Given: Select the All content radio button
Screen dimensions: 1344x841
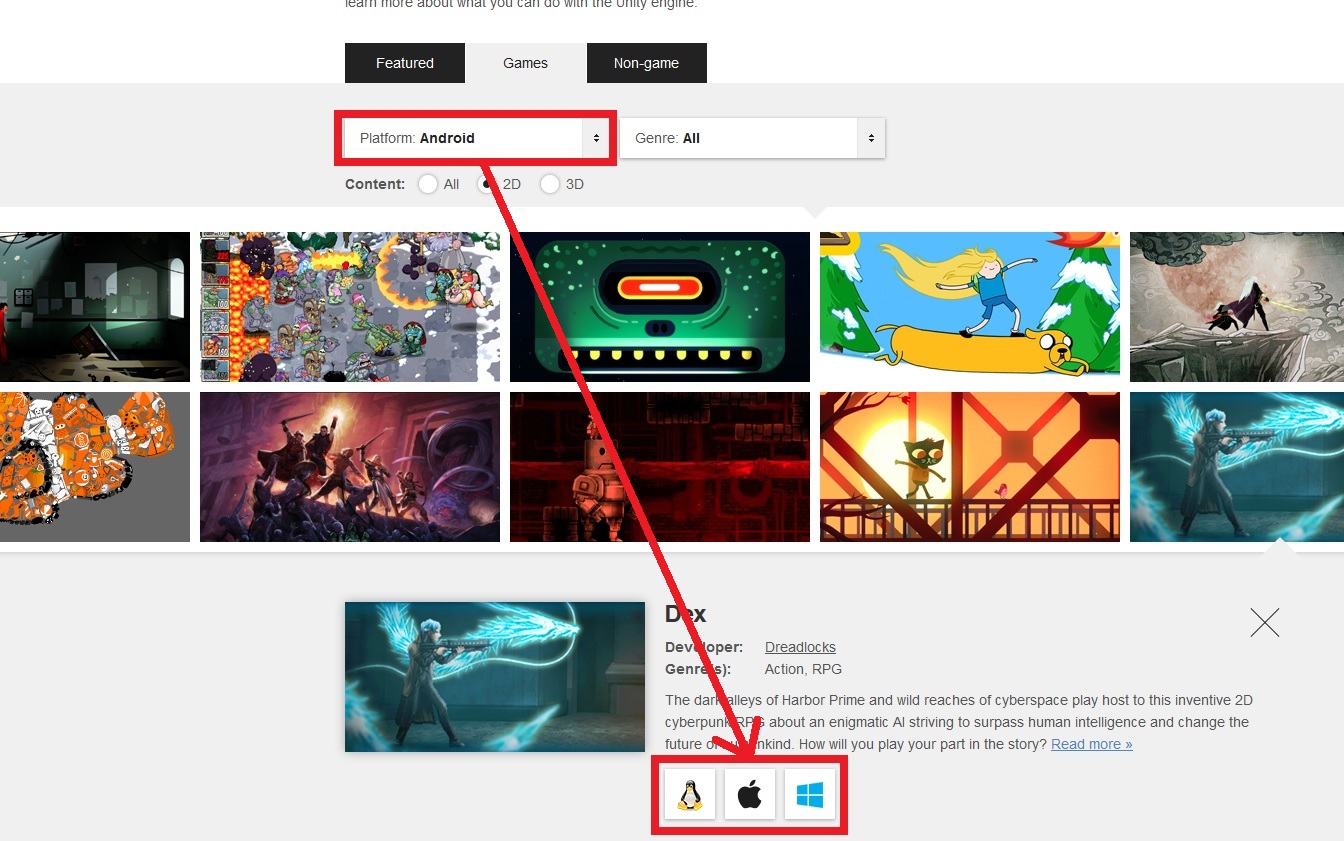Looking at the screenshot, I should click(428, 184).
